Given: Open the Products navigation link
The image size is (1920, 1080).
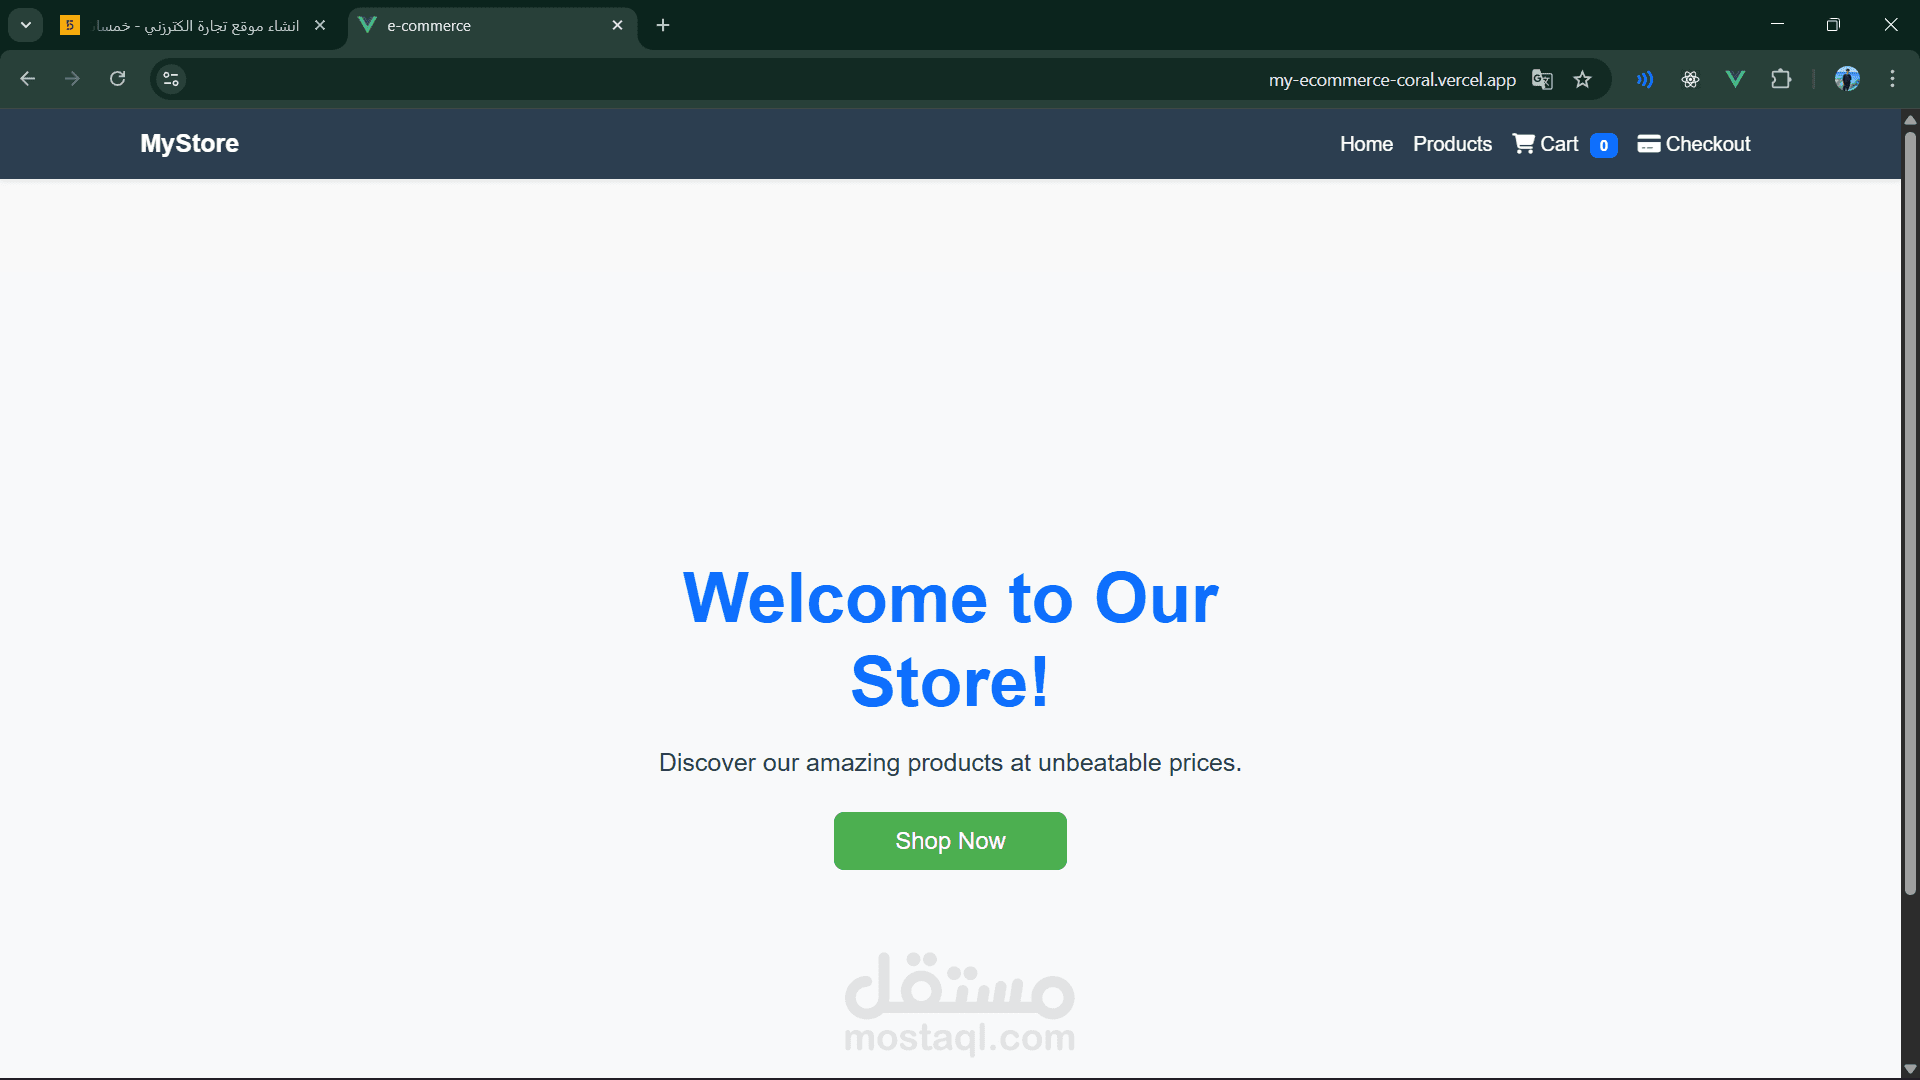Looking at the screenshot, I should click(1452, 144).
